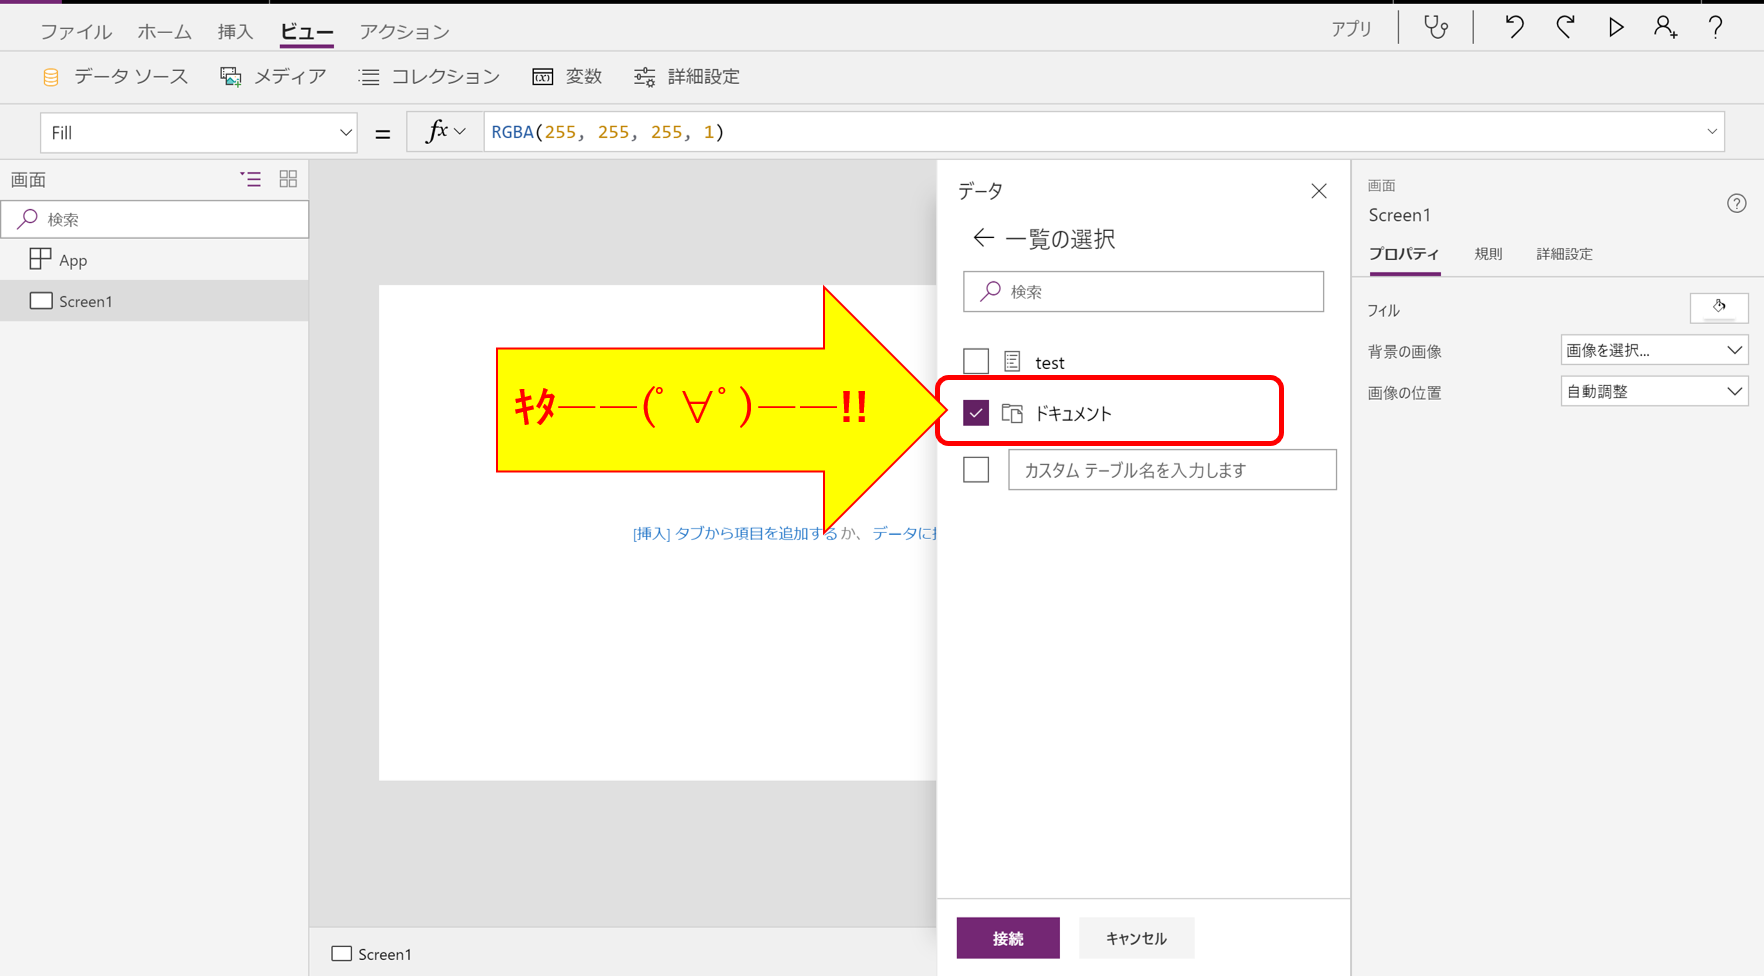Viewport: 1764px width, 976px height.
Task: Uncheck the ドキュメント list checkbox
Action: (975, 411)
